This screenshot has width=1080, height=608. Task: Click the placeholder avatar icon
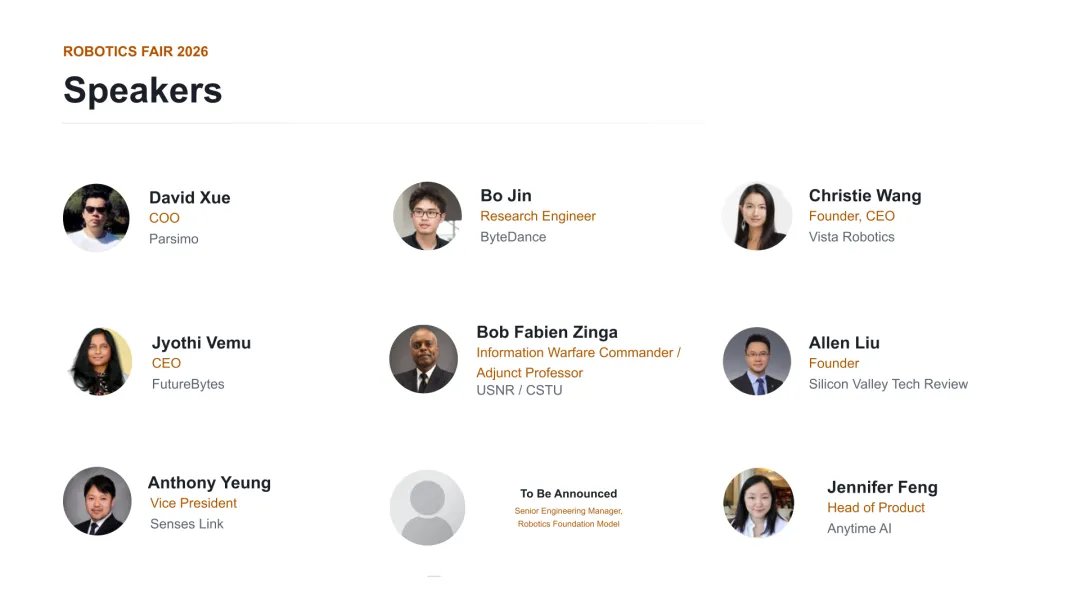point(428,507)
